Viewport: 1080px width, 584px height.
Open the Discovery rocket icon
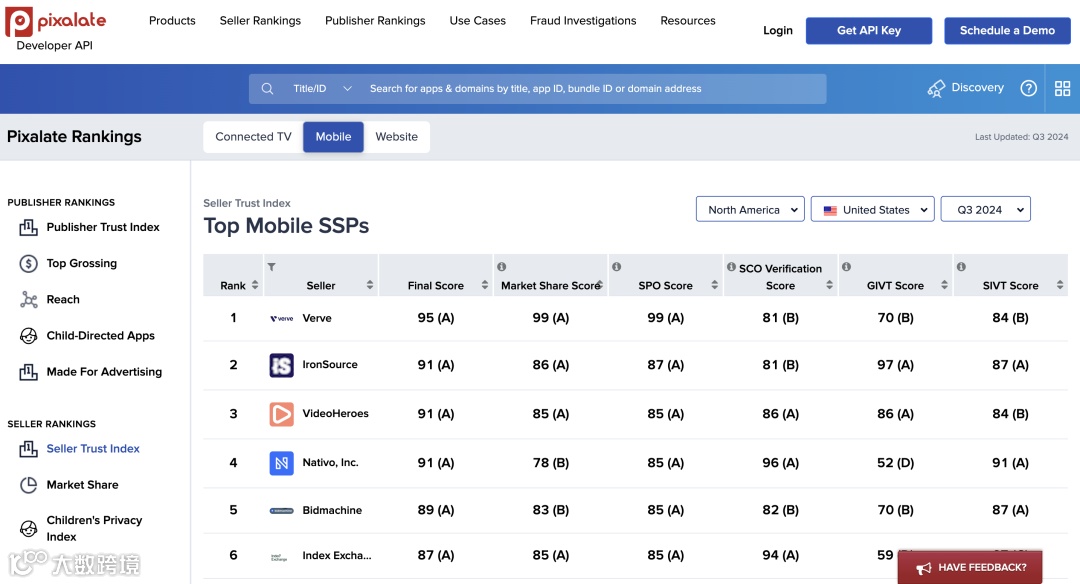tap(936, 88)
